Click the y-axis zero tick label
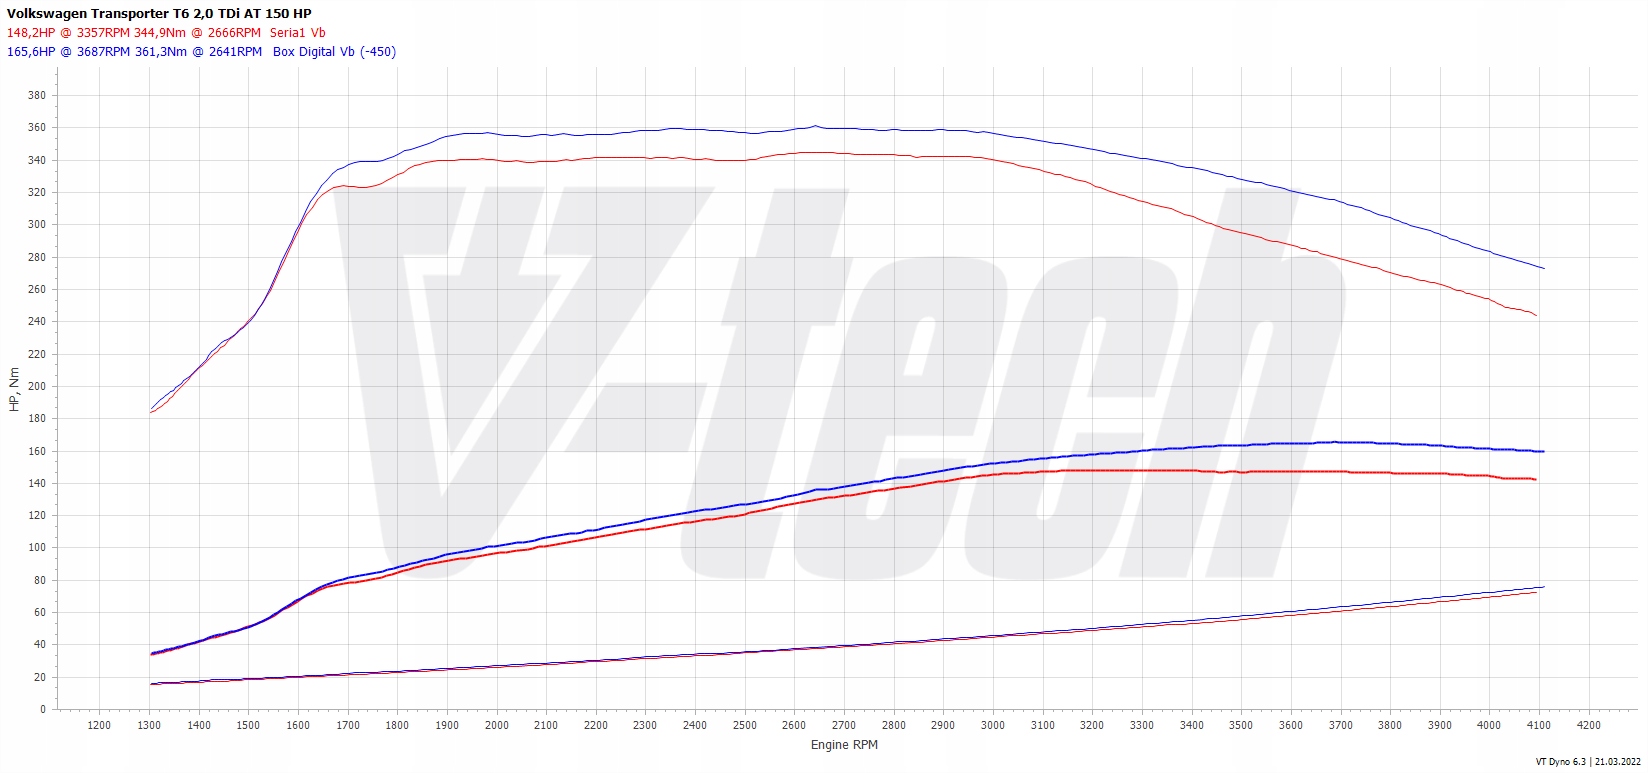This screenshot has height=773, width=1648. tap(43, 709)
